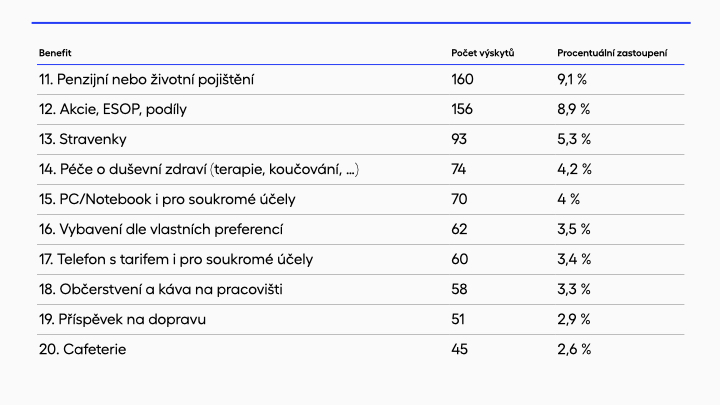
Task: Click the count value 93
Action: click(x=459, y=139)
